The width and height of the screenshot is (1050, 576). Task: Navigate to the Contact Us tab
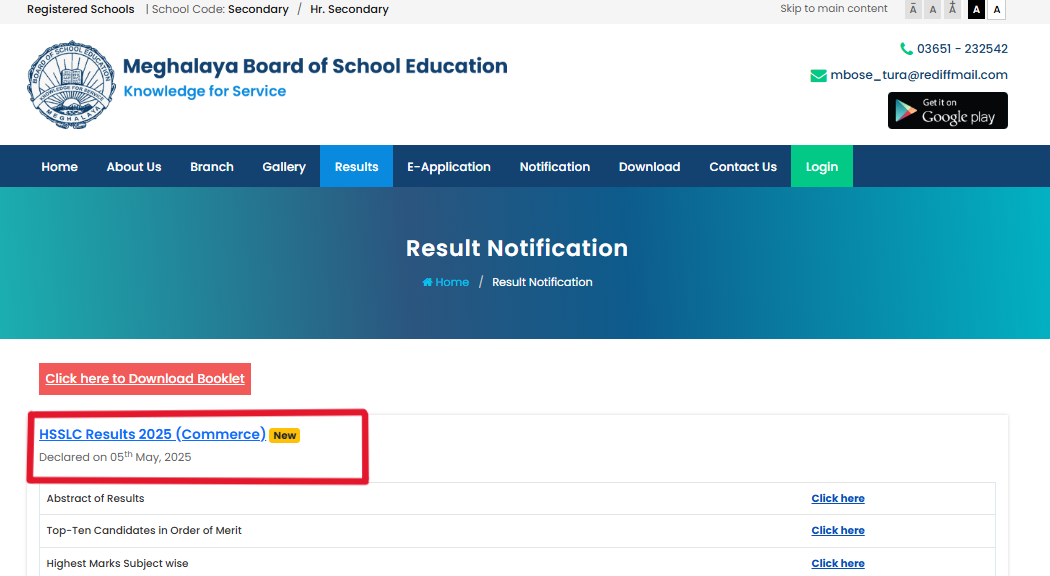point(743,166)
